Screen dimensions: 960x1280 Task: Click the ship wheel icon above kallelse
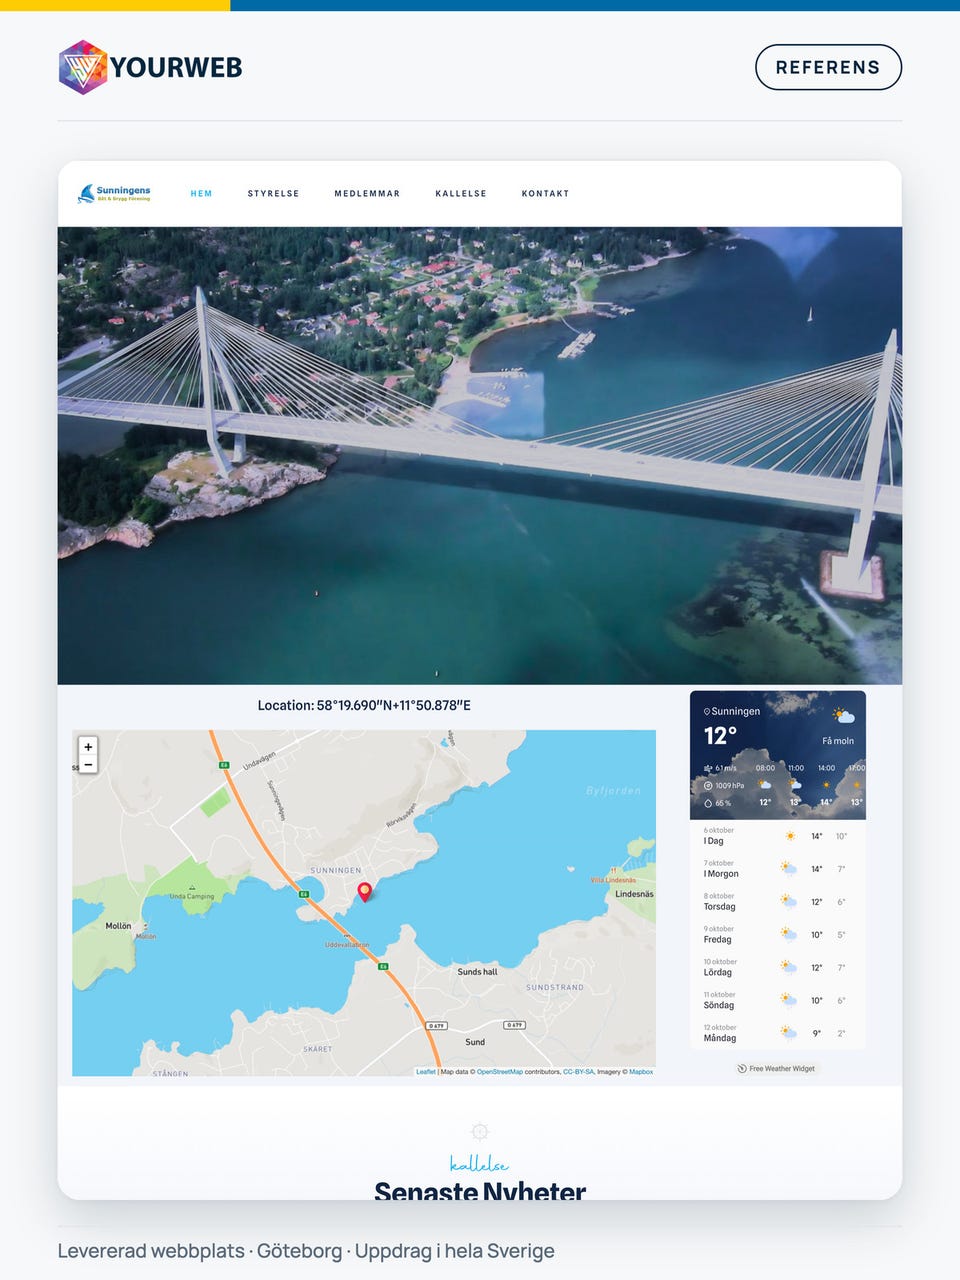click(x=480, y=1131)
